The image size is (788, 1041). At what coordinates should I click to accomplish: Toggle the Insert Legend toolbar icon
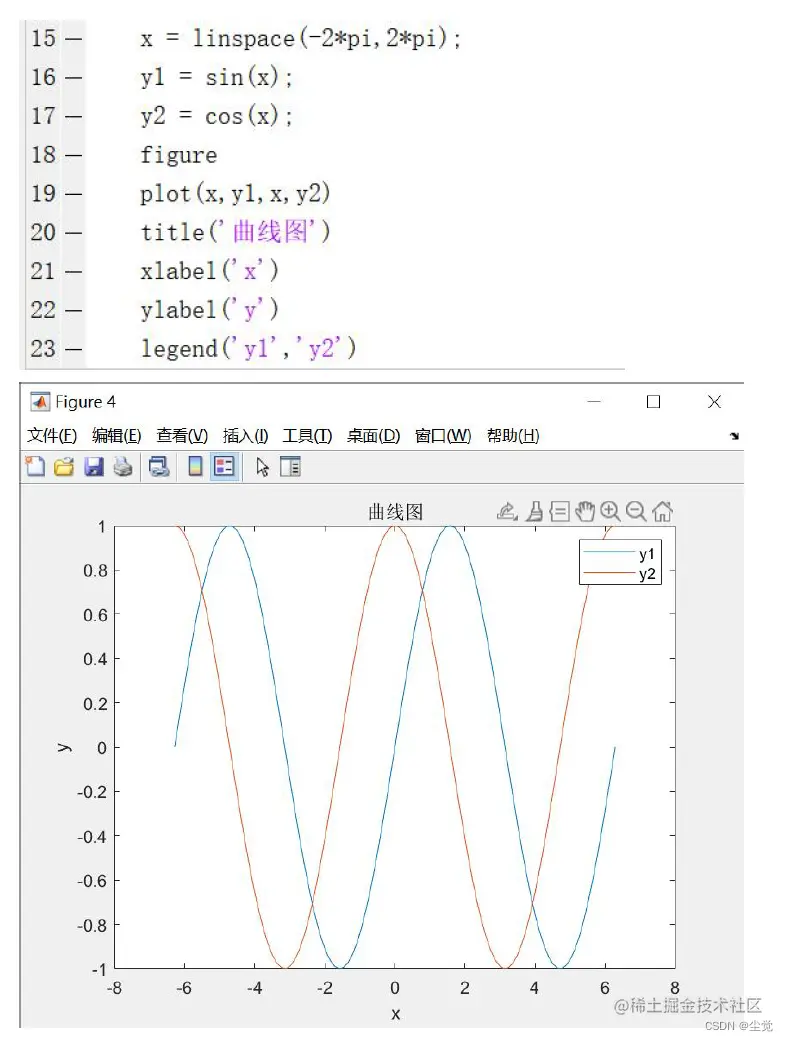(x=224, y=467)
